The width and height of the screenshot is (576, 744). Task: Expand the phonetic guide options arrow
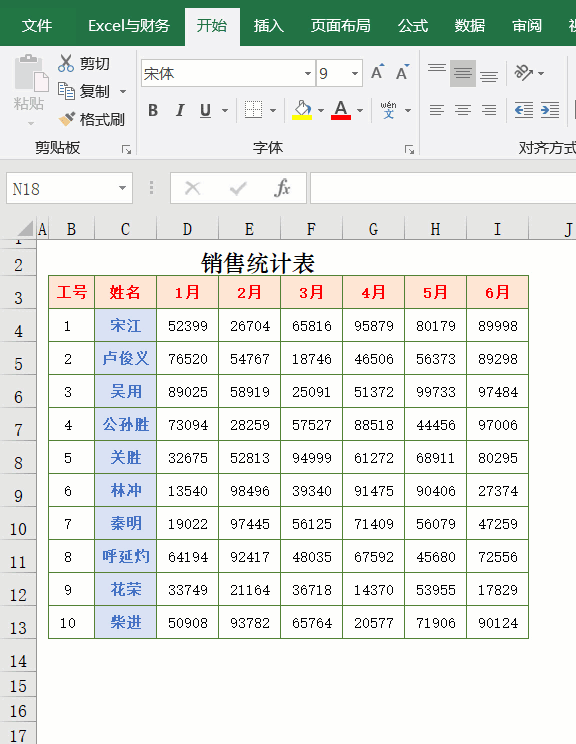pyautogui.click(x=408, y=110)
